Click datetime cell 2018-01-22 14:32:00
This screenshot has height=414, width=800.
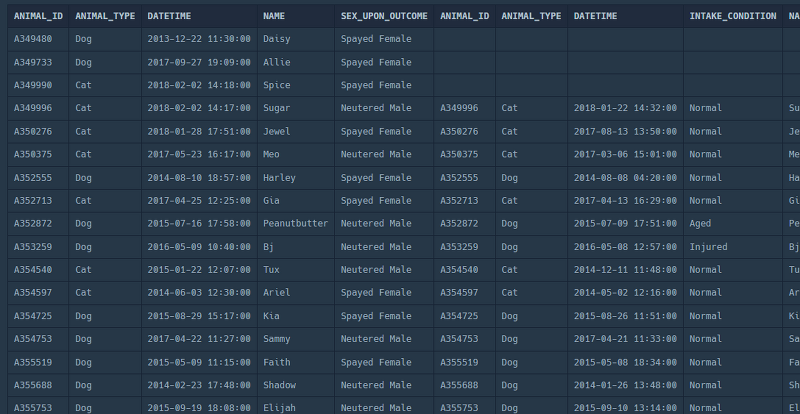(625, 108)
